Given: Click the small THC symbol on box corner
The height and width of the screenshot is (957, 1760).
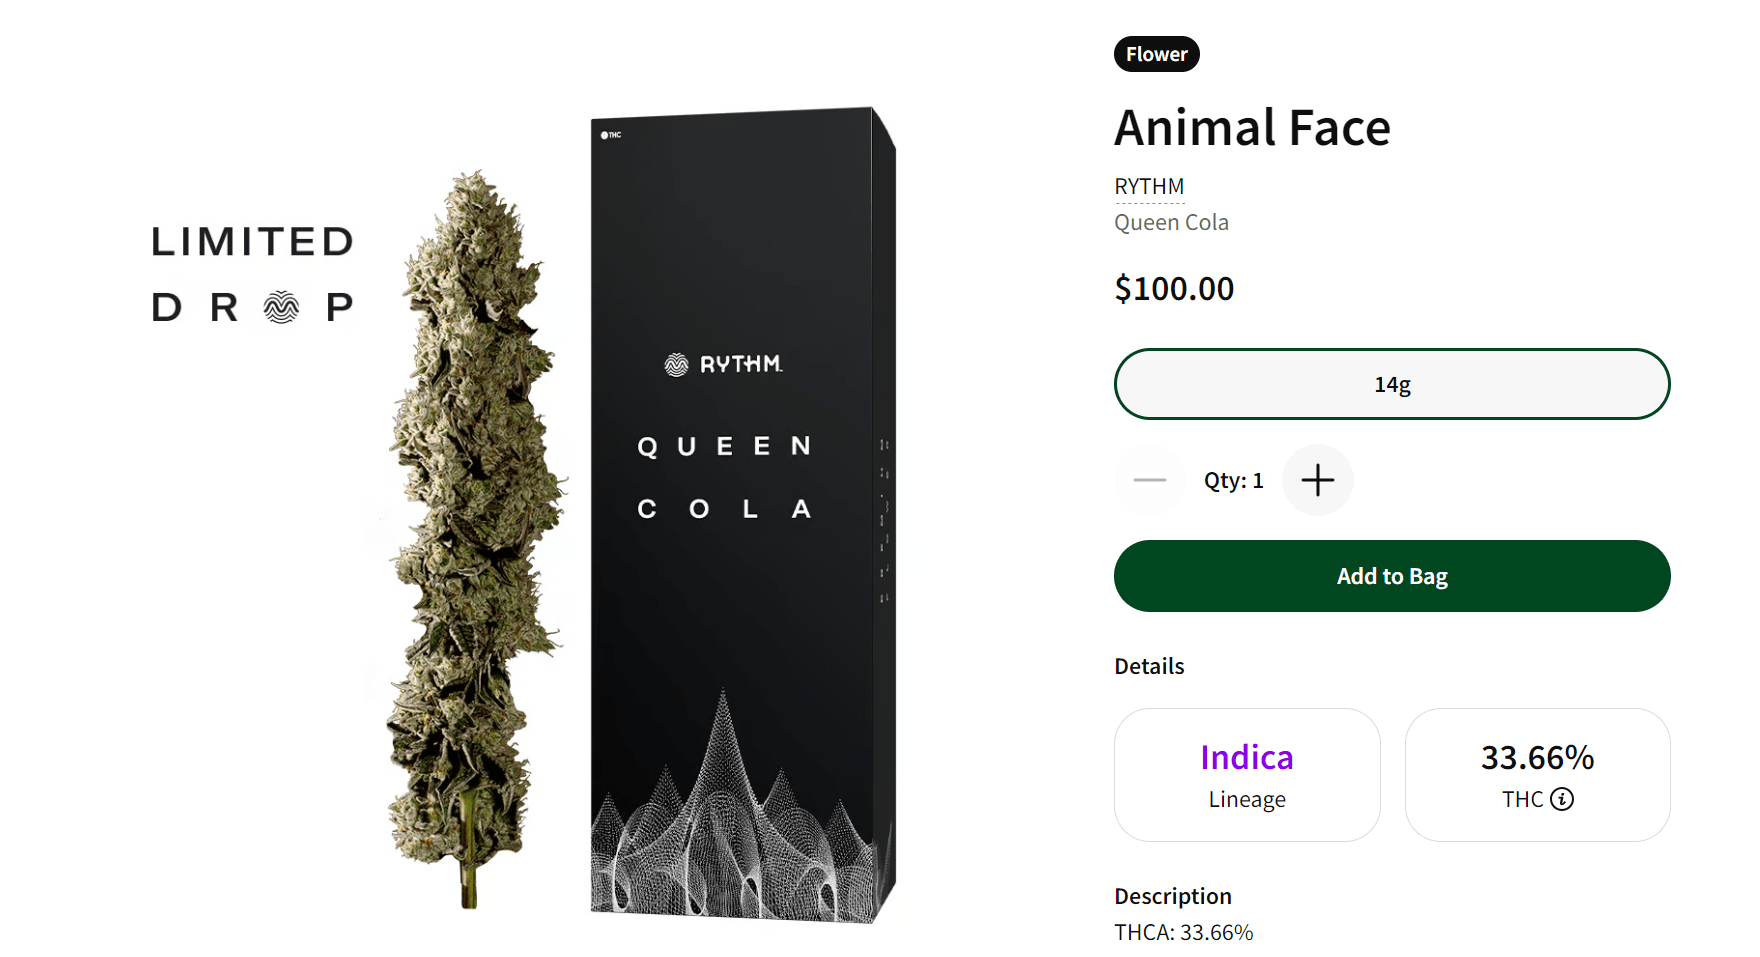Looking at the screenshot, I should 611,135.
